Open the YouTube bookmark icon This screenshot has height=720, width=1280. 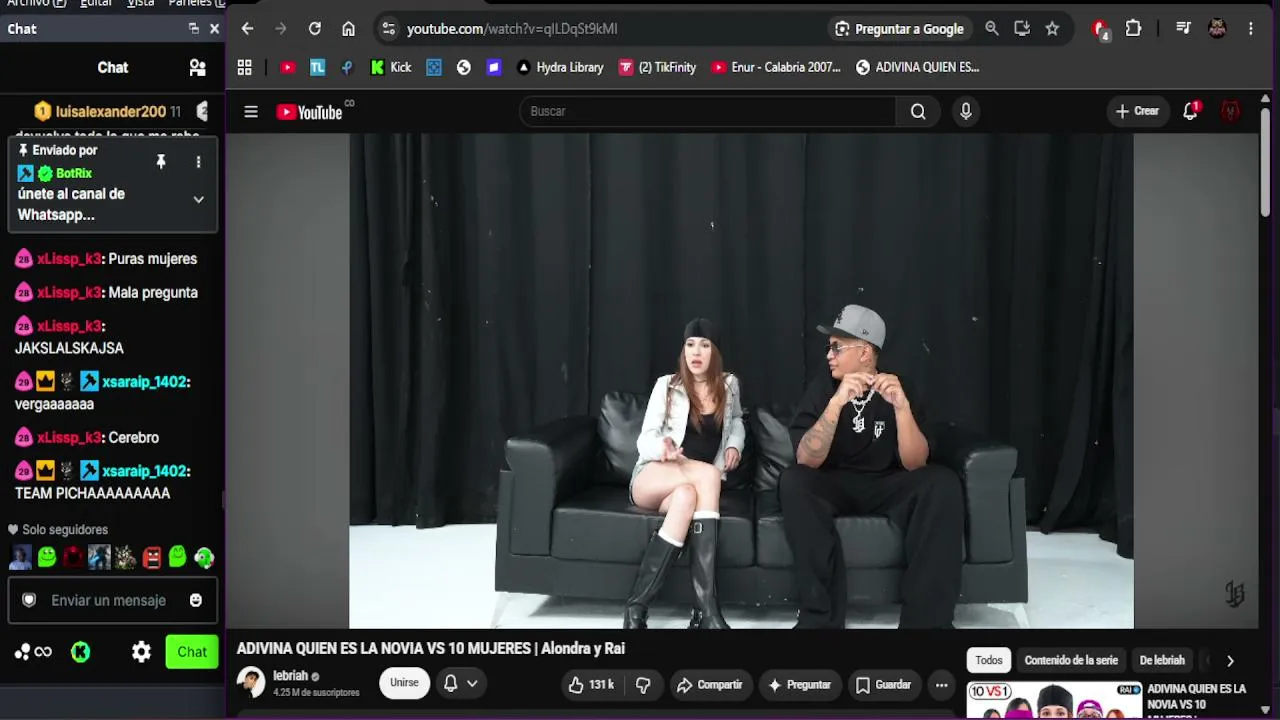coord(288,67)
